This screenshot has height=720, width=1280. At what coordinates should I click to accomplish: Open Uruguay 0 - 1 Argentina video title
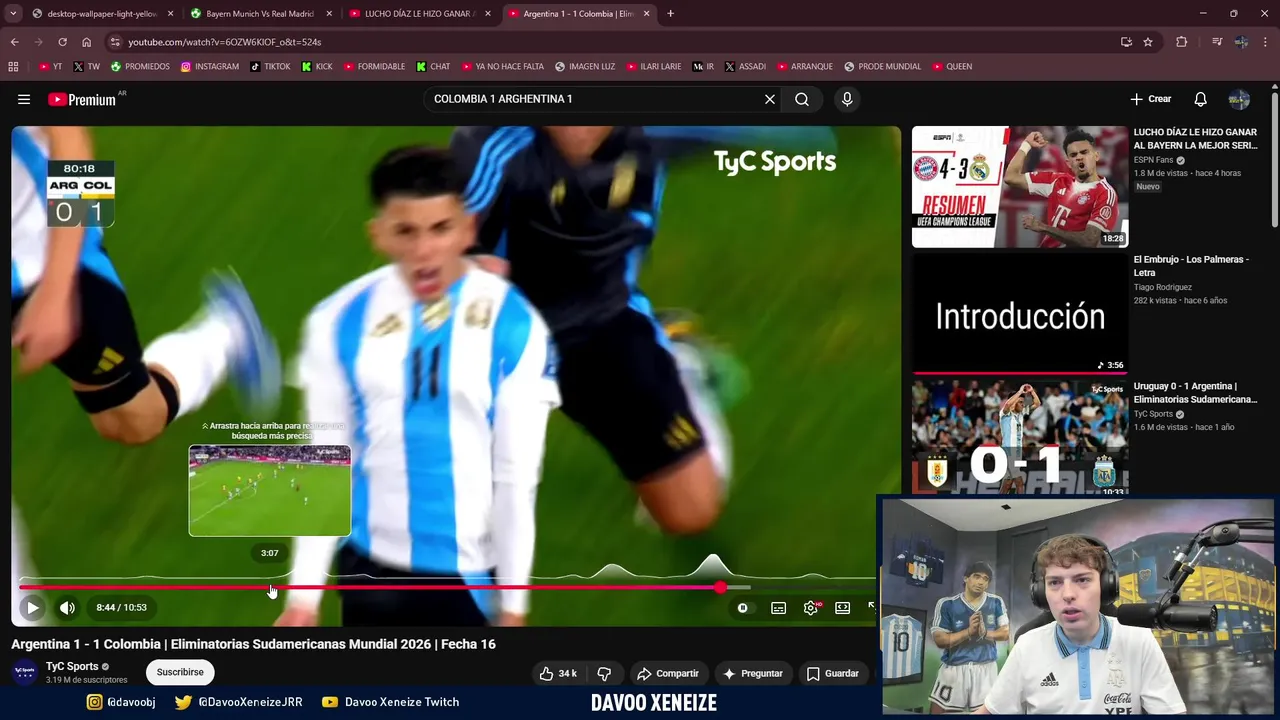click(x=1195, y=392)
